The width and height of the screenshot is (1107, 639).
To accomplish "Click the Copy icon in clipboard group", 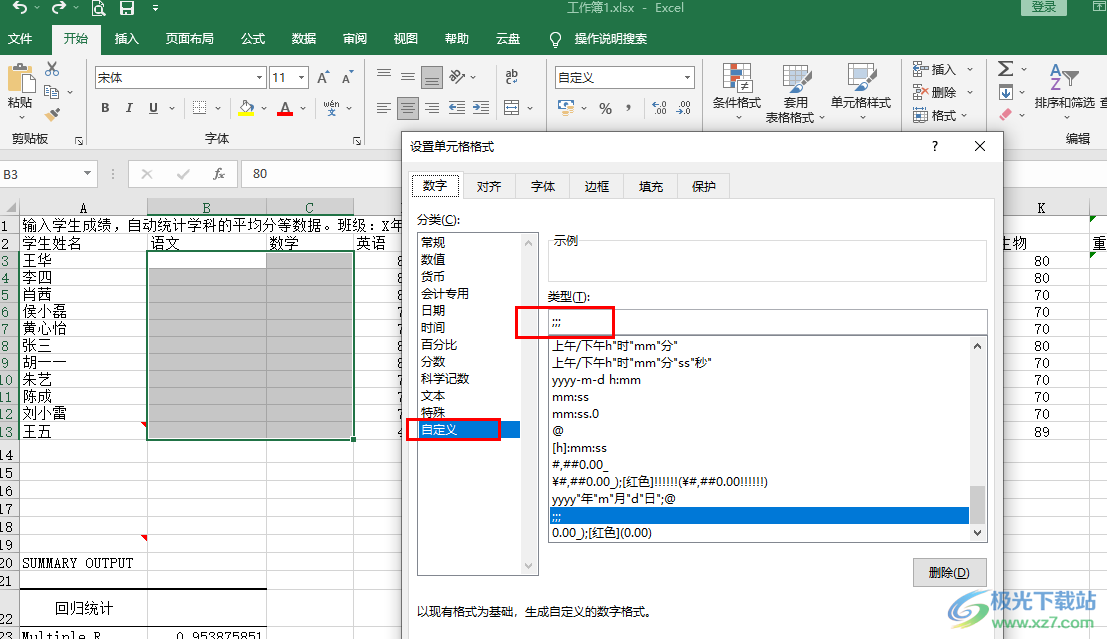I will click(52, 92).
